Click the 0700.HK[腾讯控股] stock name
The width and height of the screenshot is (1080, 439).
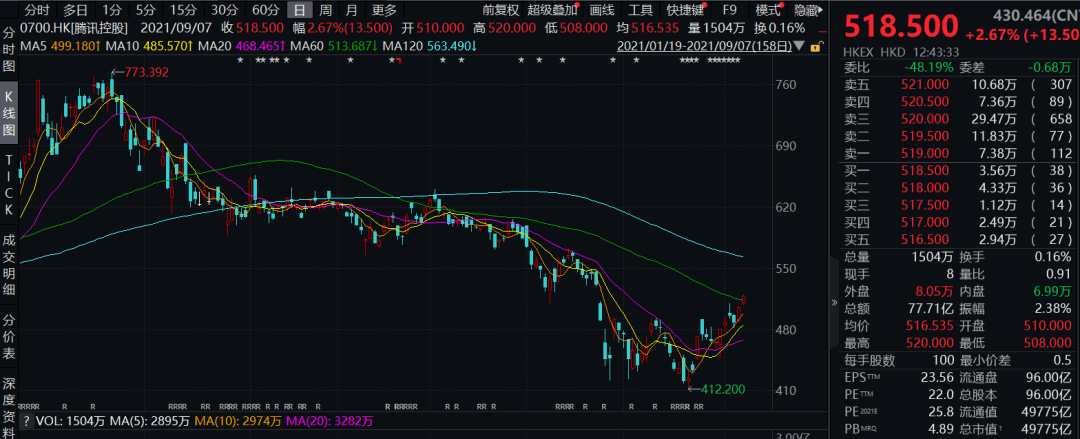pos(76,28)
